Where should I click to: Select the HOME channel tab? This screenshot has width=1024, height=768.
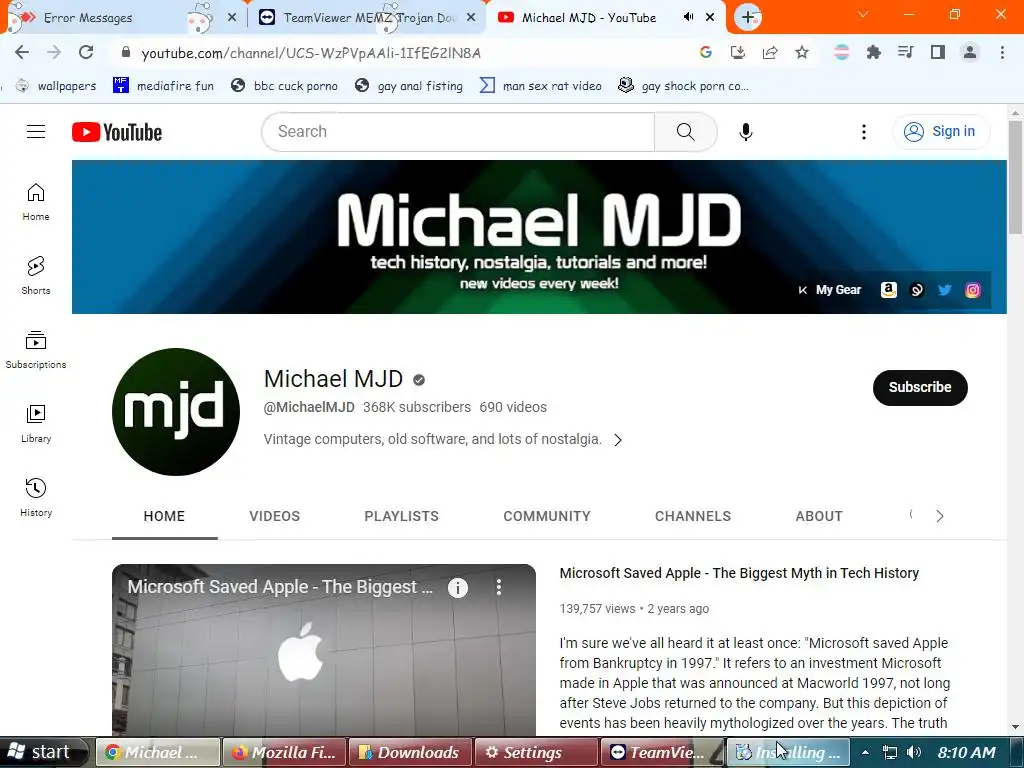pyautogui.click(x=165, y=517)
